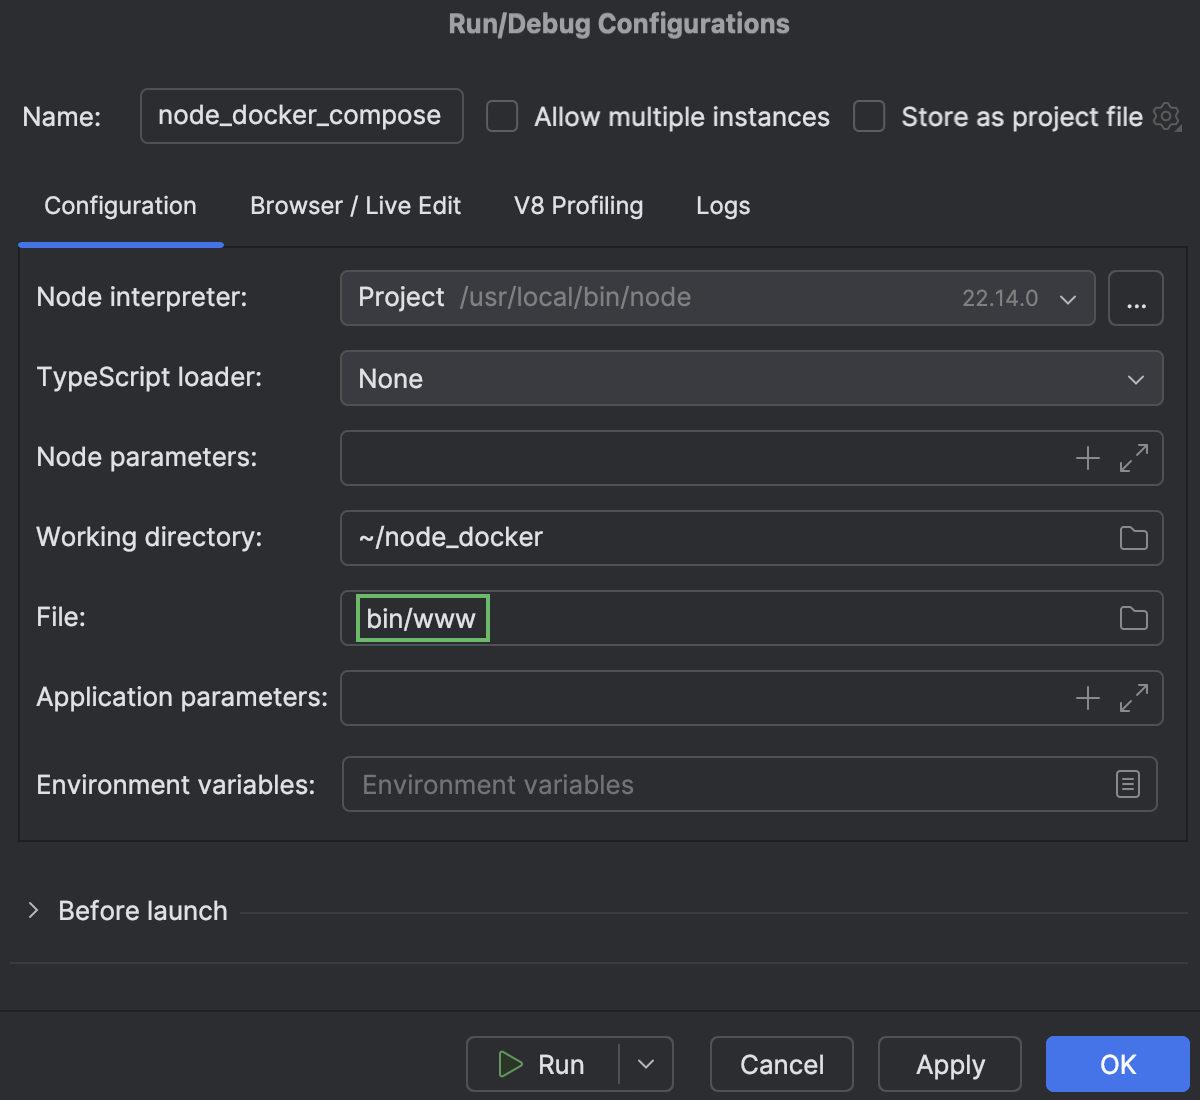The height and width of the screenshot is (1100, 1200).
Task: Click the node_docker_compose name field
Action: 301,116
